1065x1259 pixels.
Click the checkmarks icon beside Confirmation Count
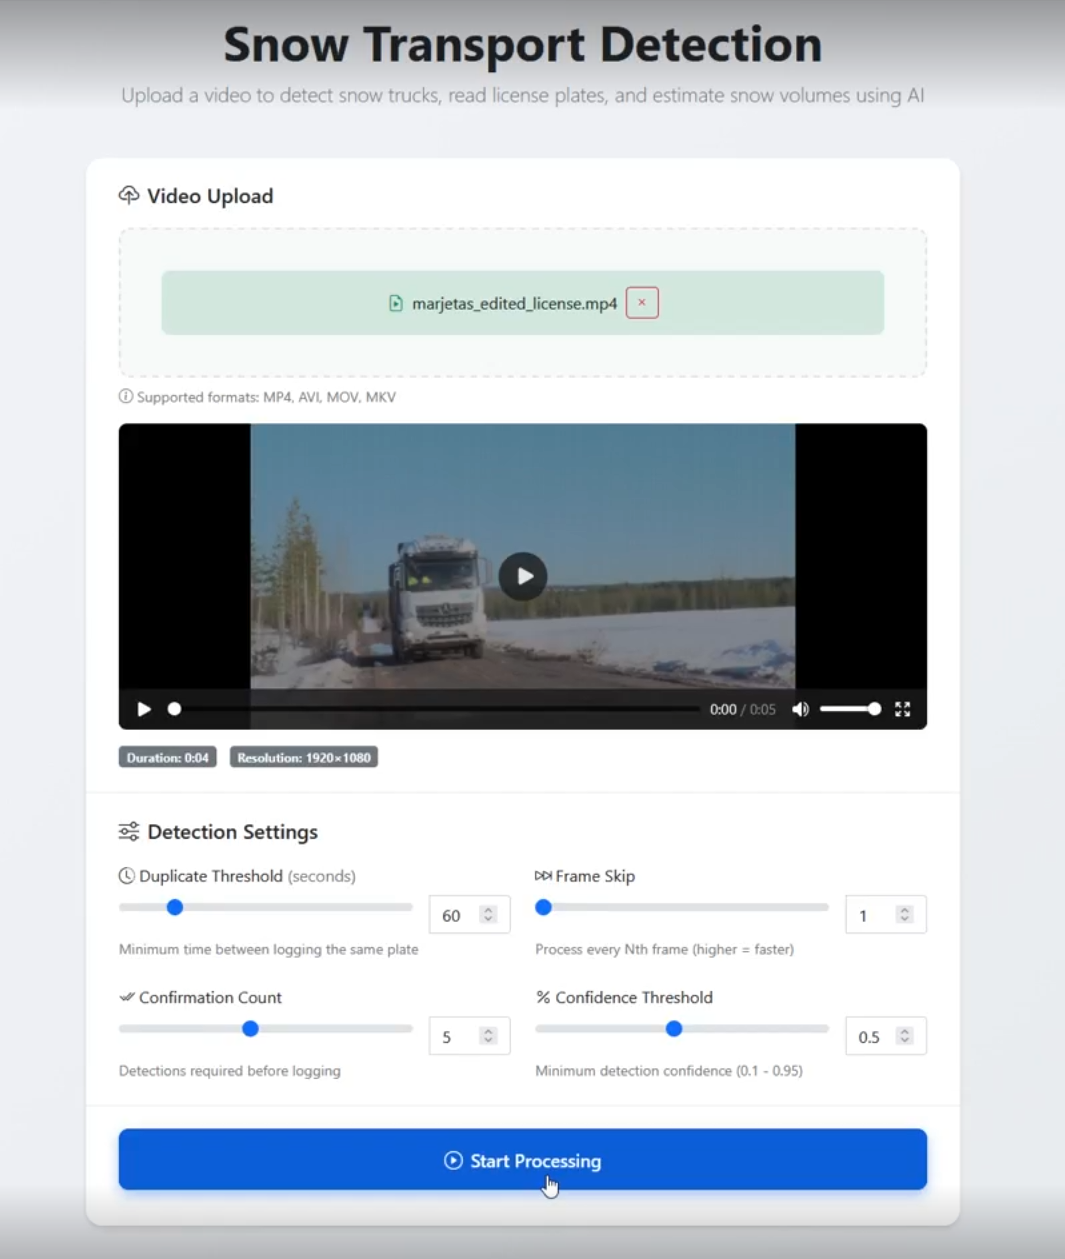(125, 996)
